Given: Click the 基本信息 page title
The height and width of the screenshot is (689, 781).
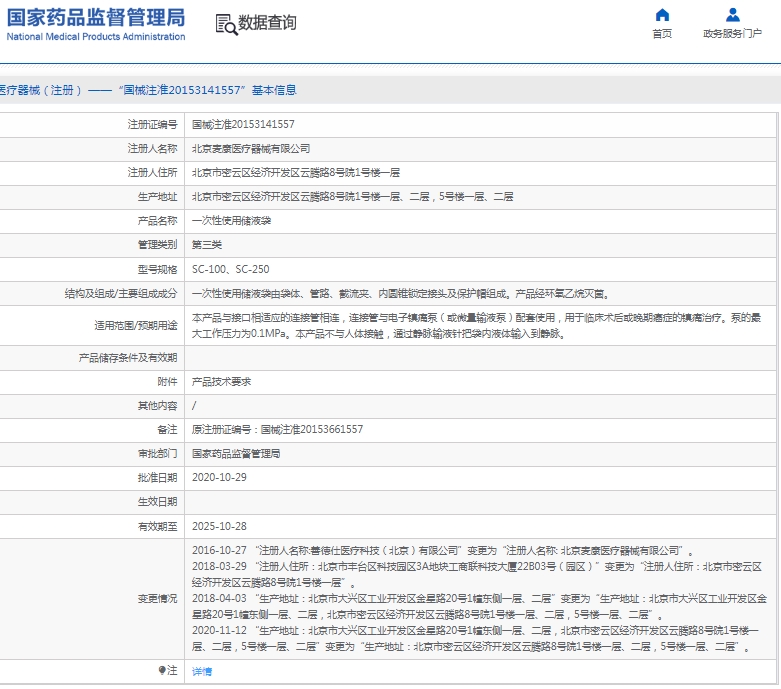Looking at the screenshot, I should [274, 90].
